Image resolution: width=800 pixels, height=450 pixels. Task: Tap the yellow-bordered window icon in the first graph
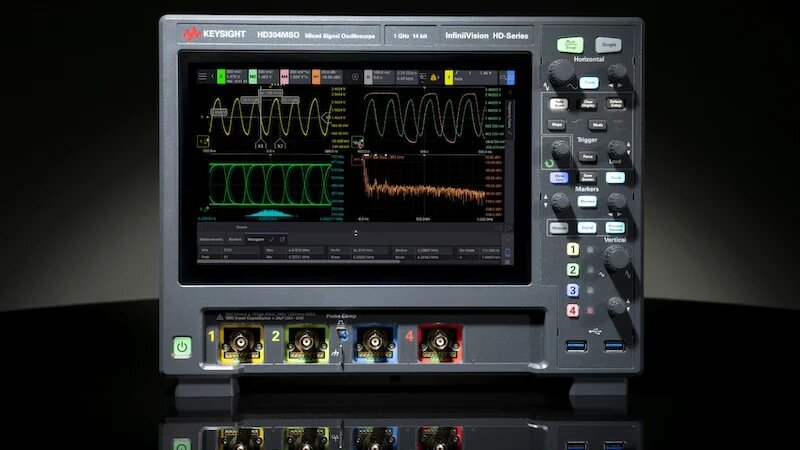(203, 141)
